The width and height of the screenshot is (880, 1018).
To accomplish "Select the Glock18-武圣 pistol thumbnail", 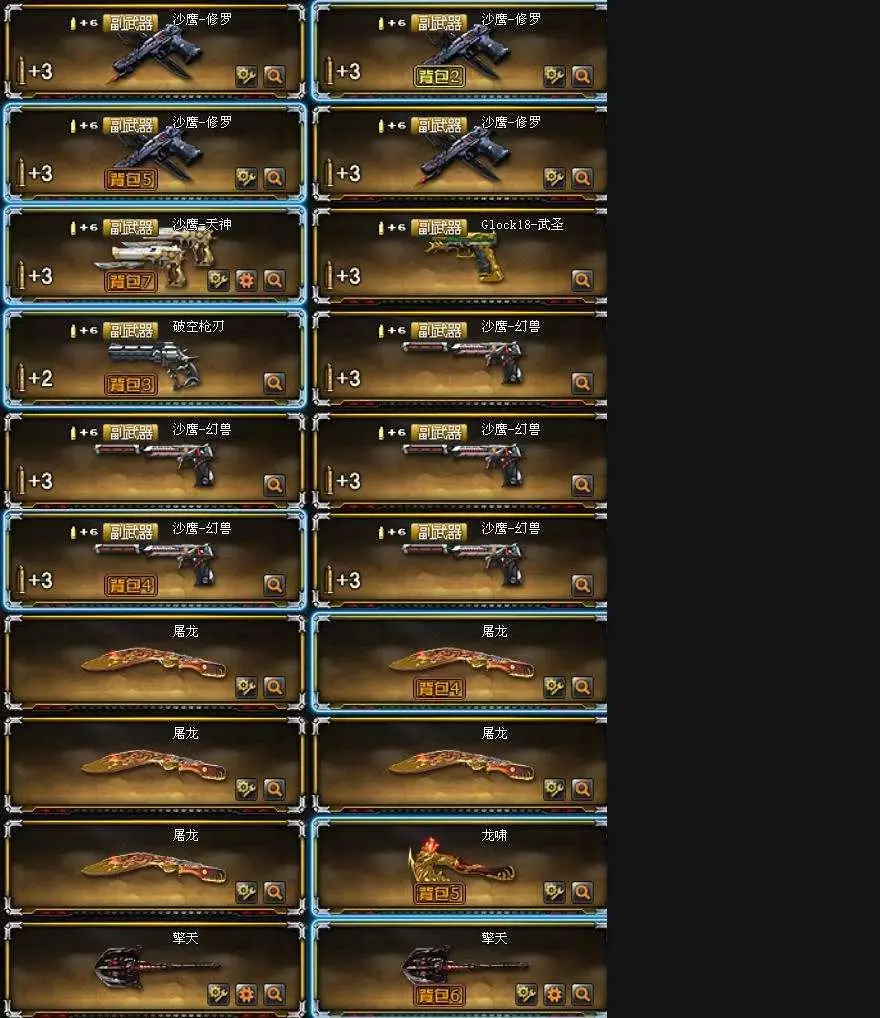I will (x=464, y=257).
